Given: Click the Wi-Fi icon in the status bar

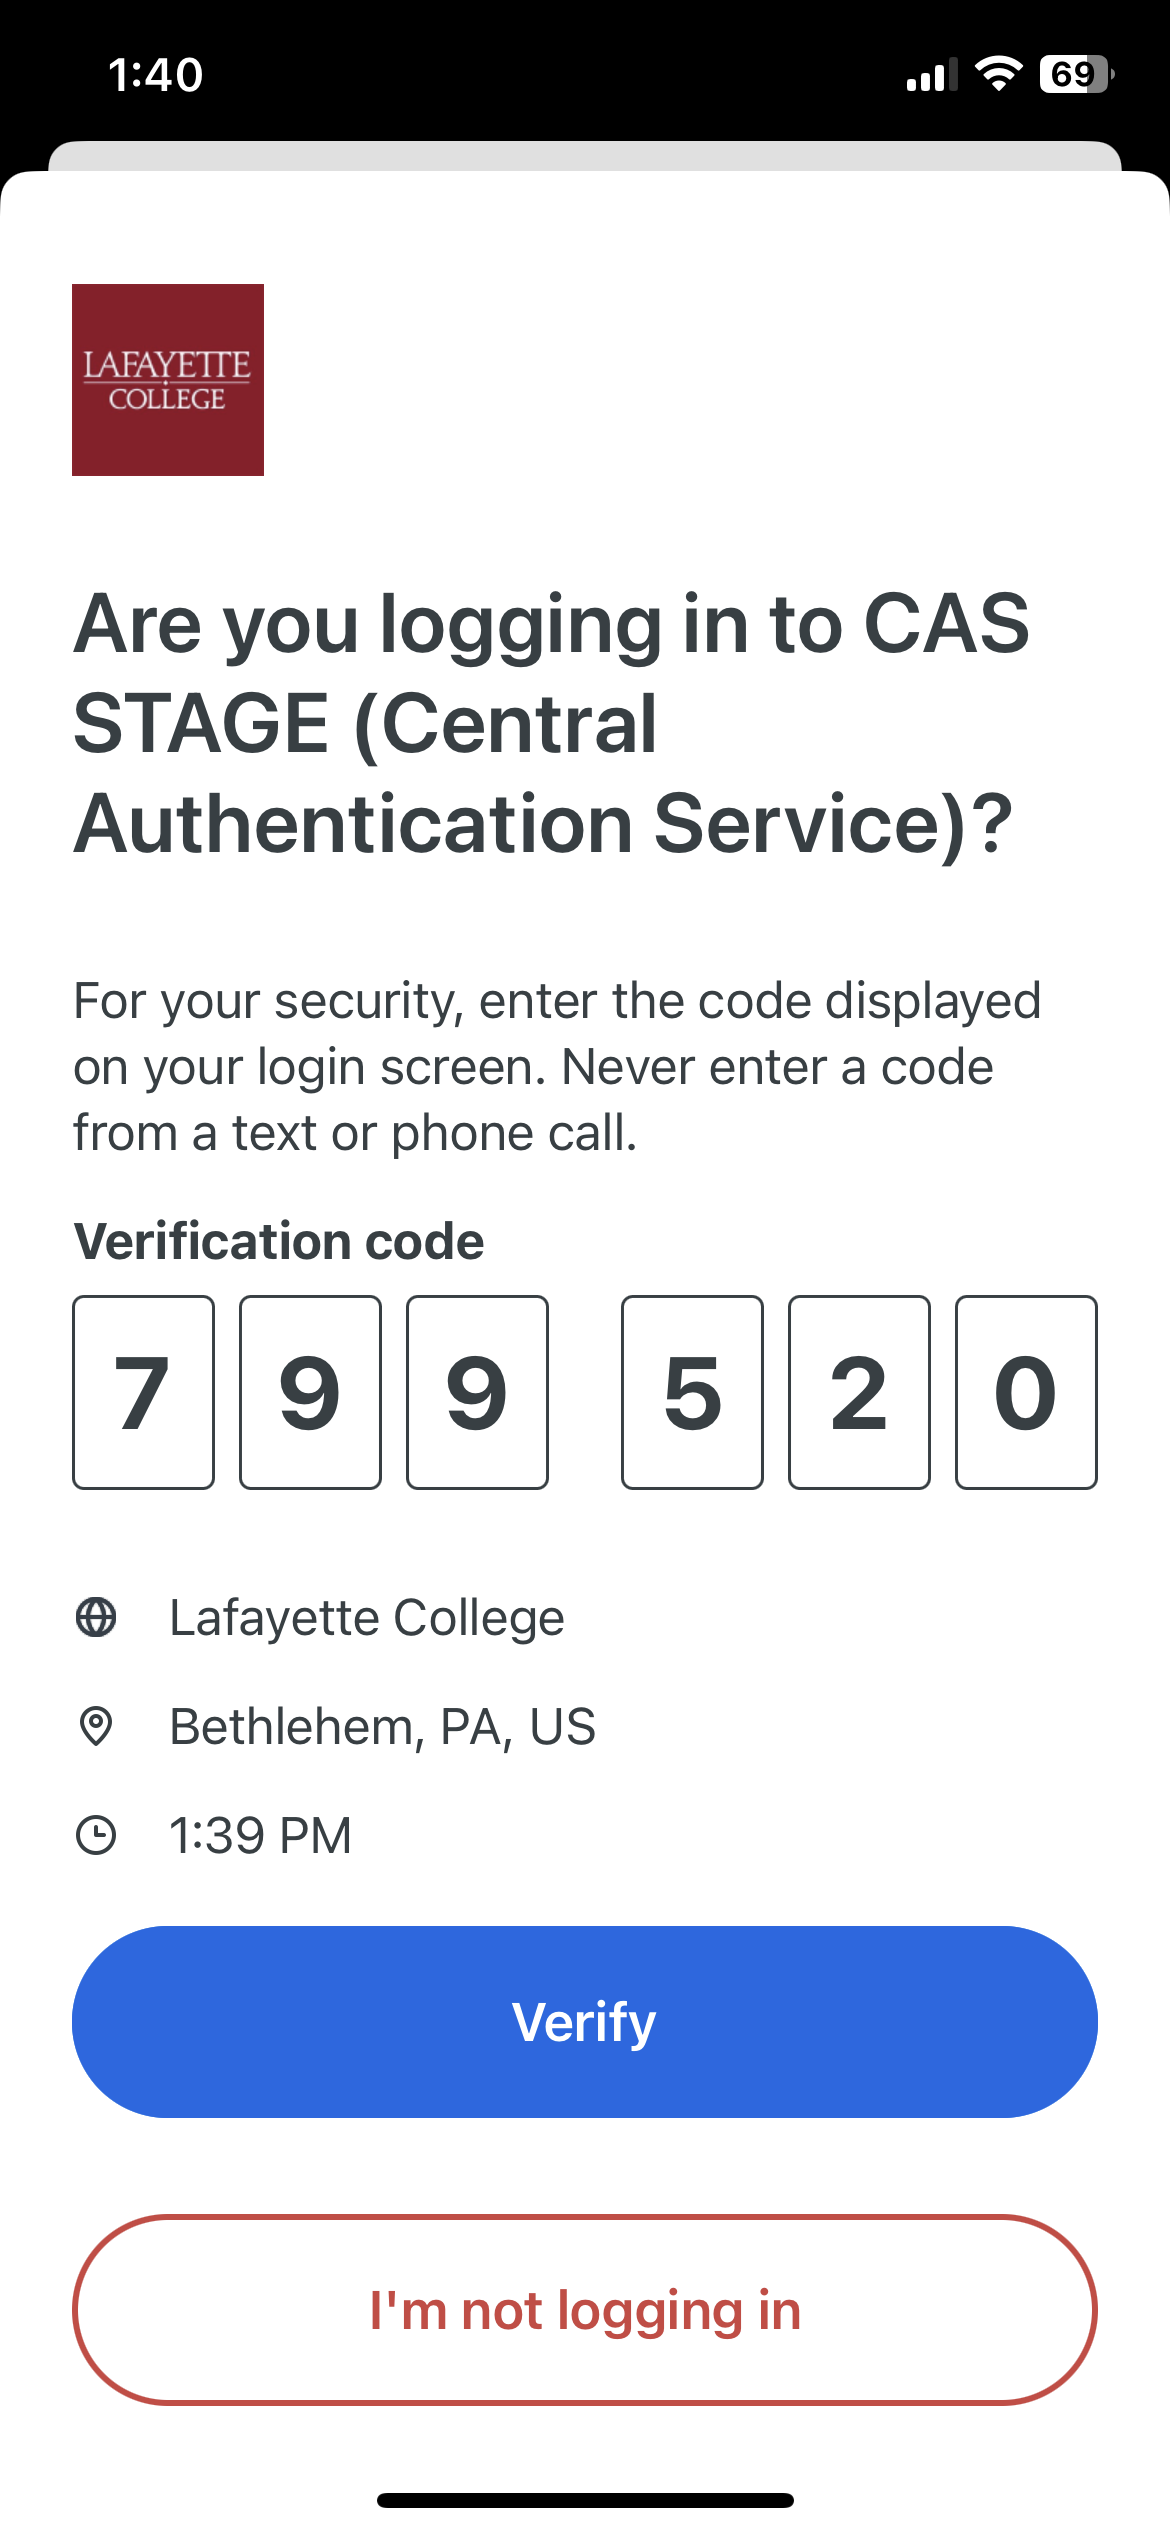Looking at the screenshot, I should pyautogui.click(x=997, y=75).
